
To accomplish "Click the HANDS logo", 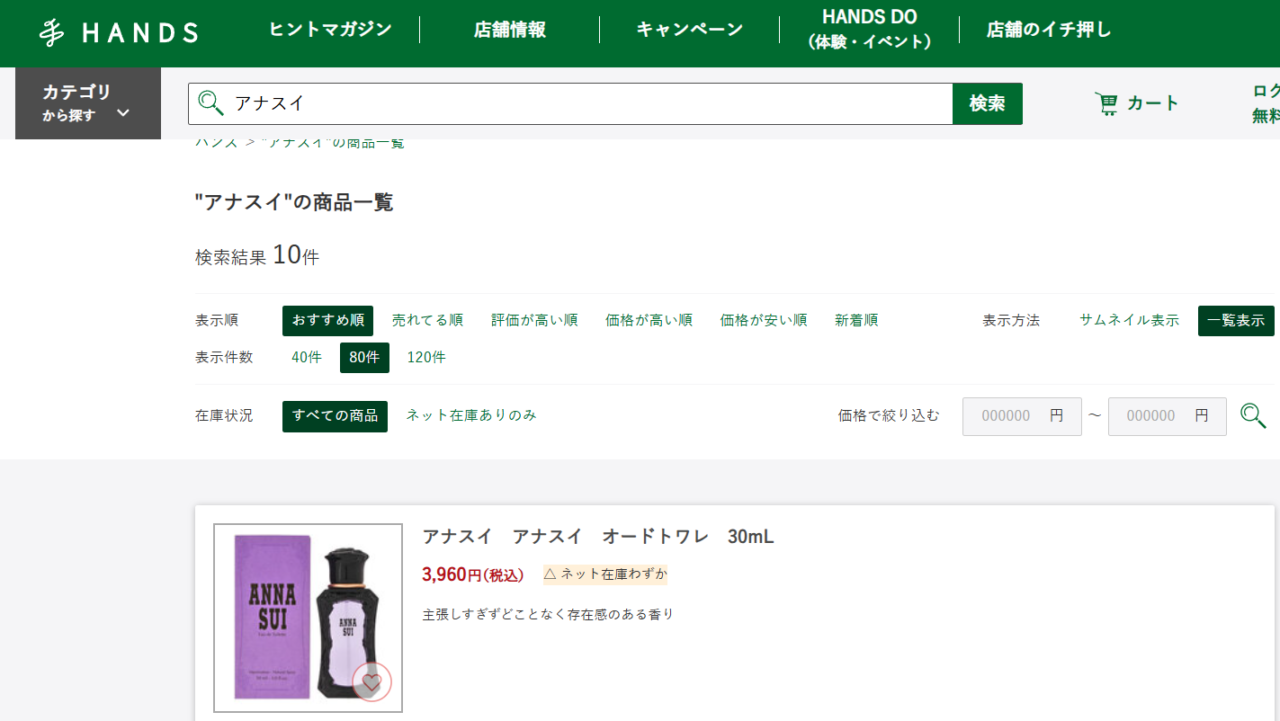I will click(118, 33).
